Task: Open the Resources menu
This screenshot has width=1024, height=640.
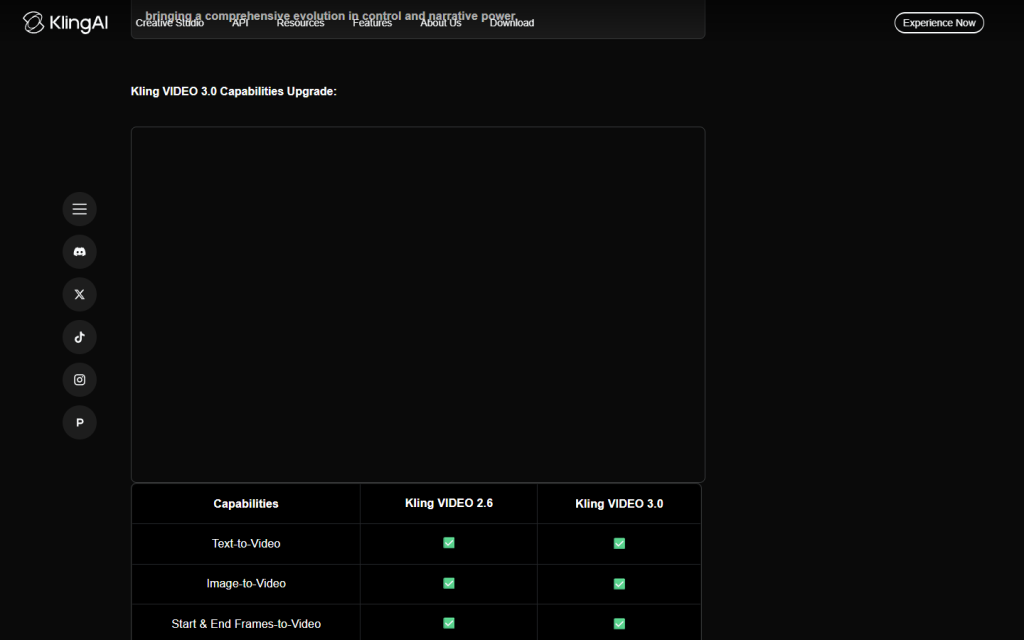Action: pyautogui.click(x=300, y=23)
